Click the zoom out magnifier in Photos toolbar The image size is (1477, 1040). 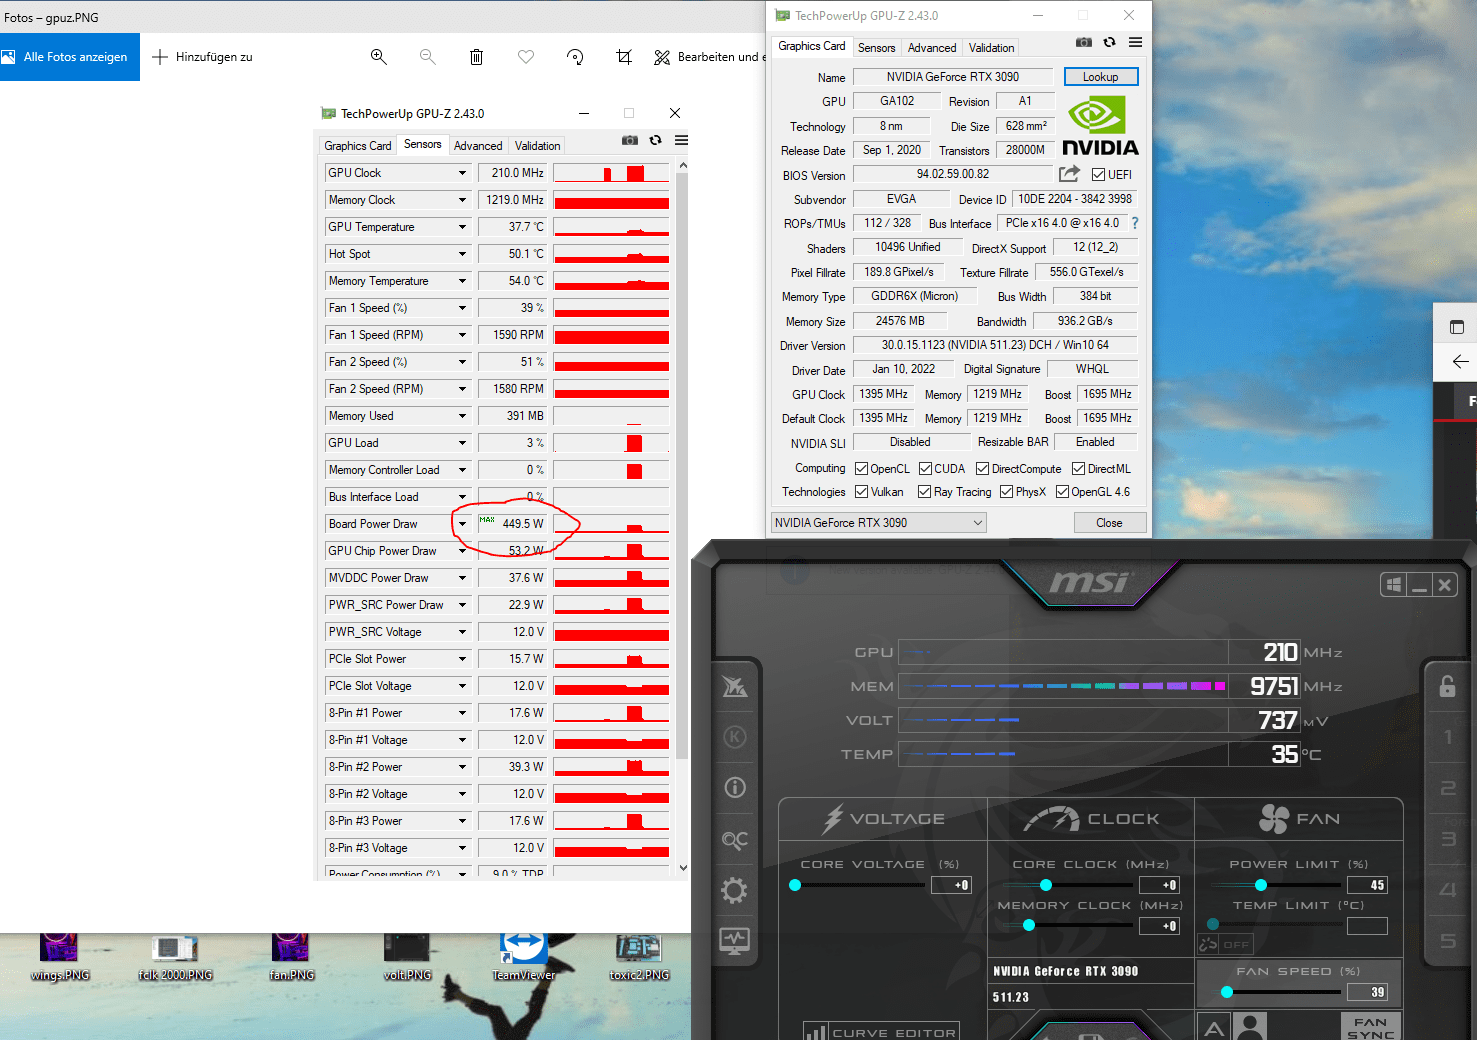427,57
